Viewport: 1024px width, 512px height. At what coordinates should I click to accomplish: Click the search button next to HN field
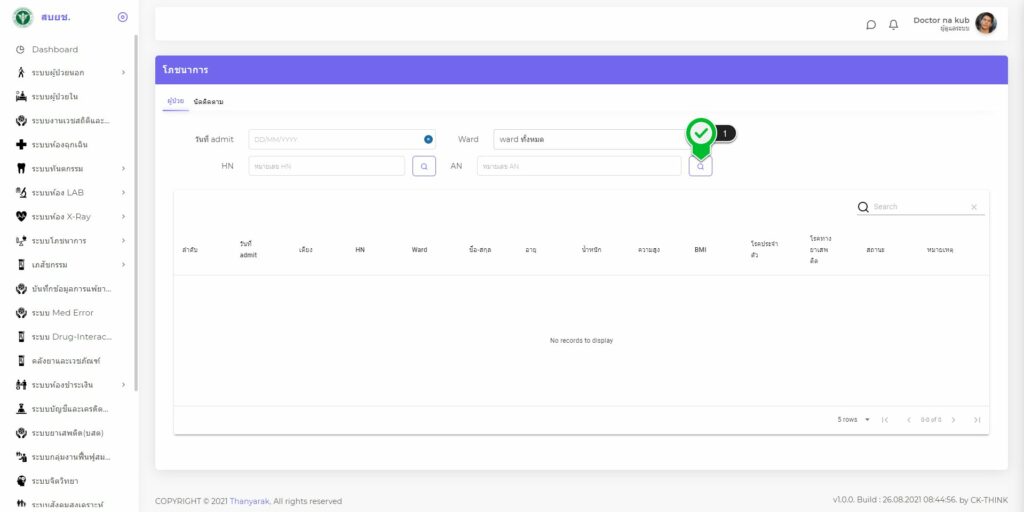424,166
